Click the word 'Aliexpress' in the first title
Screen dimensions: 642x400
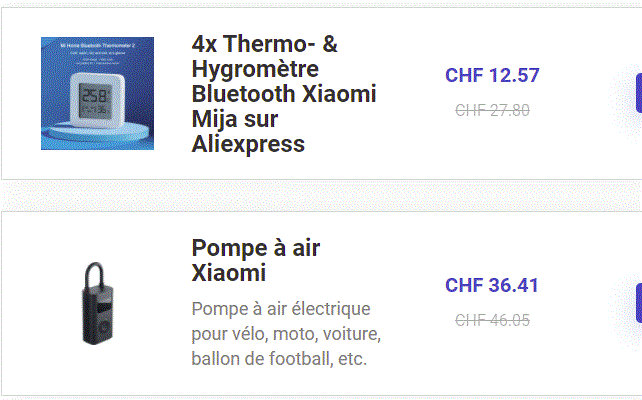pos(248,144)
